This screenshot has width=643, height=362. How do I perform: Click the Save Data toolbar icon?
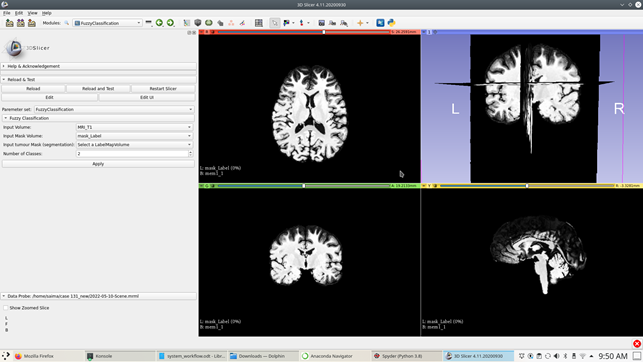click(32, 23)
